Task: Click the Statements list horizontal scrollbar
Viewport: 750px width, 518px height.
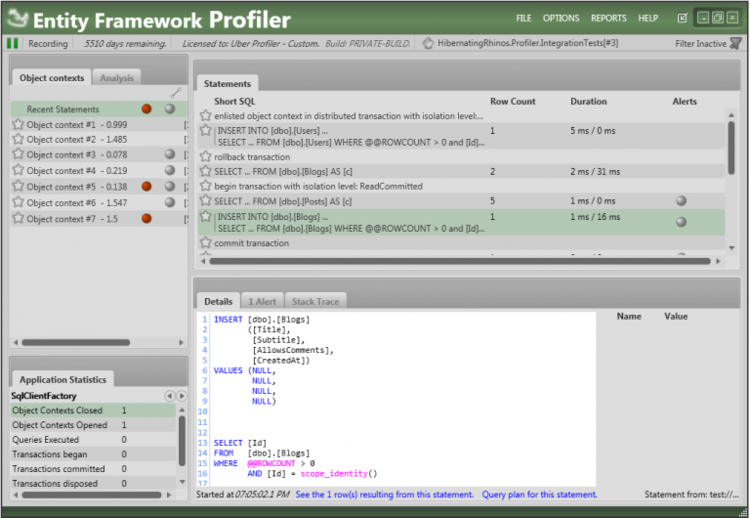Action: point(460,261)
